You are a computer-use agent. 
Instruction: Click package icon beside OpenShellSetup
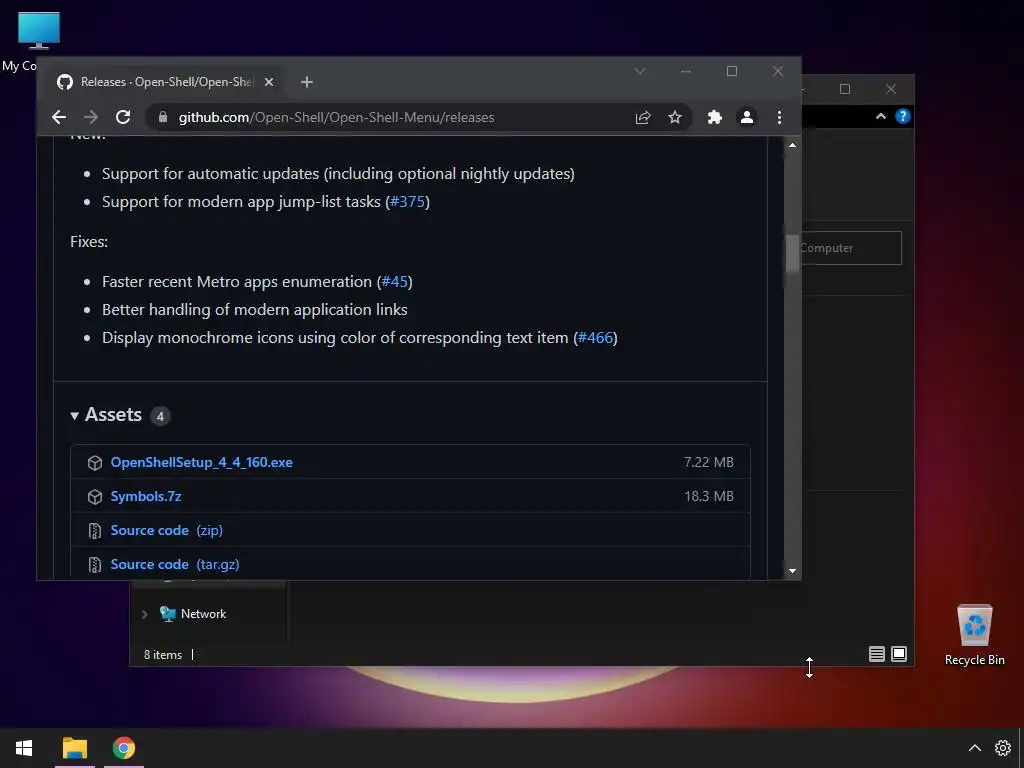click(95, 463)
